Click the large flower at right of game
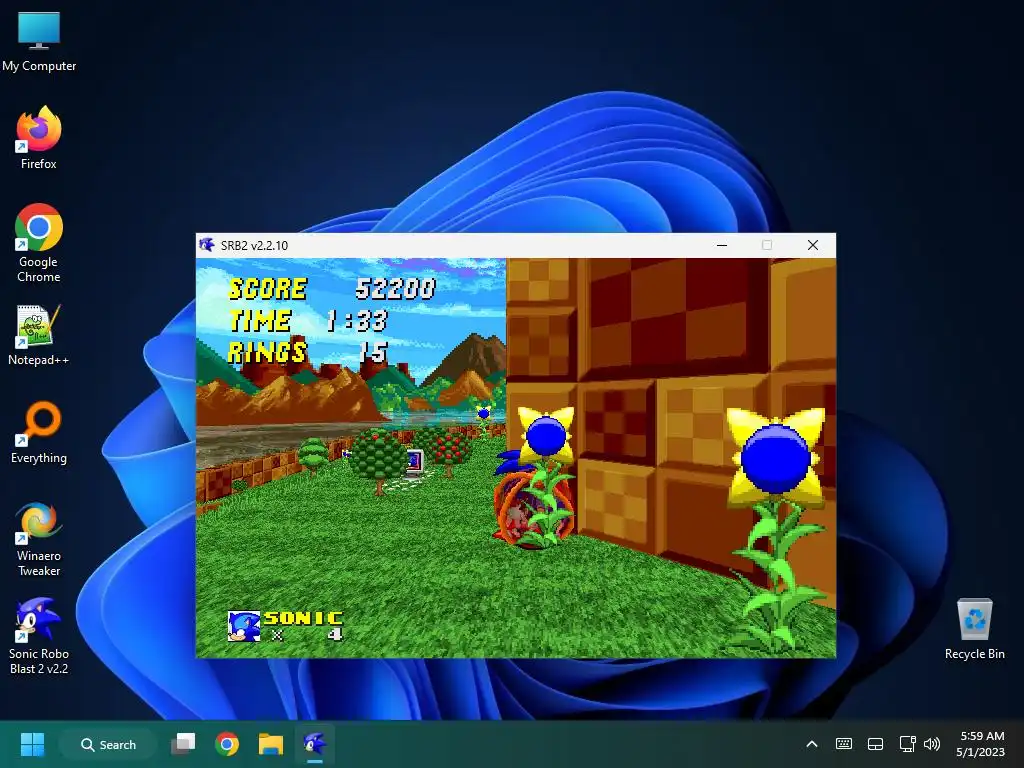Viewport: 1024px width, 768px height. [776, 457]
